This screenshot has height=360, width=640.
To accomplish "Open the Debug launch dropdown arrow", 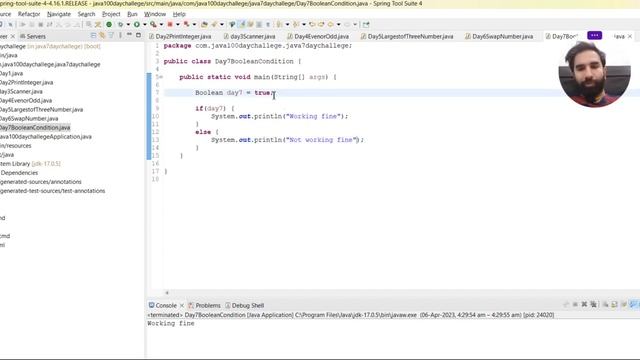I will click(128, 24).
